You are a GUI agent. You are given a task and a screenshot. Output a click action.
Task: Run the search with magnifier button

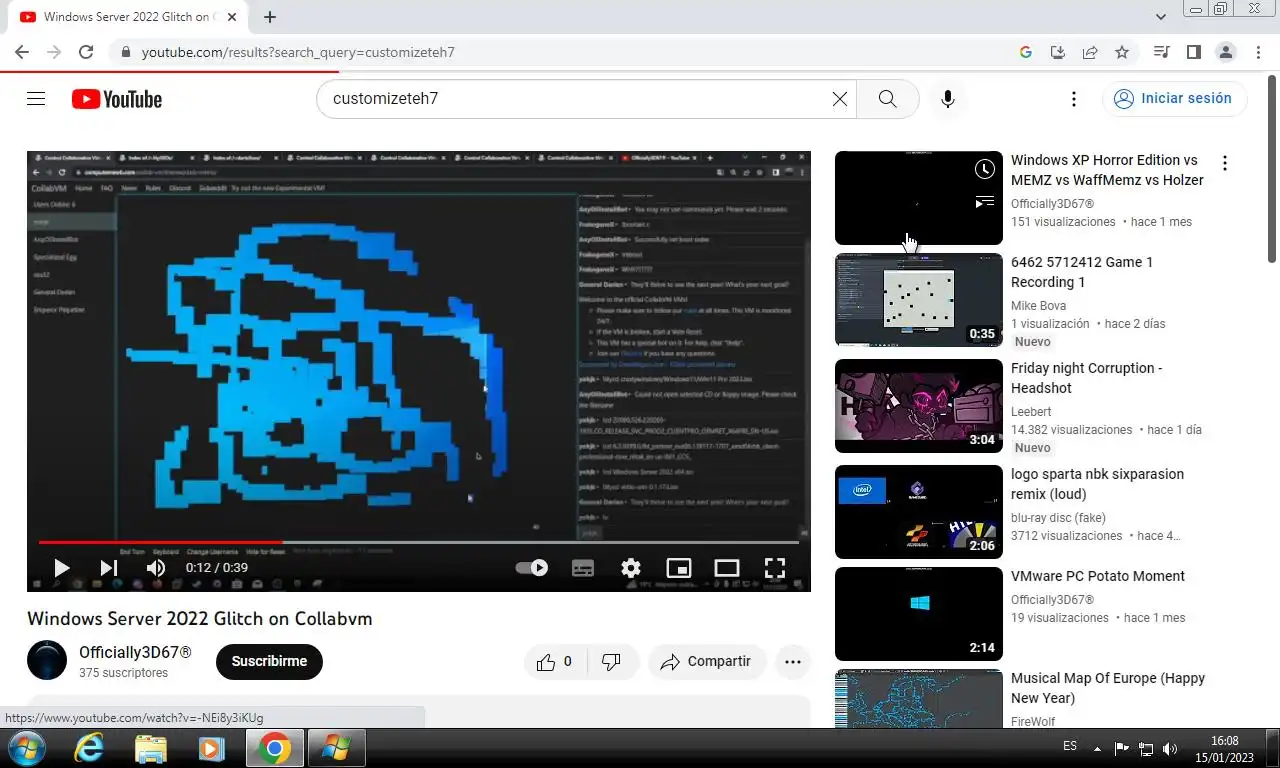(x=887, y=99)
